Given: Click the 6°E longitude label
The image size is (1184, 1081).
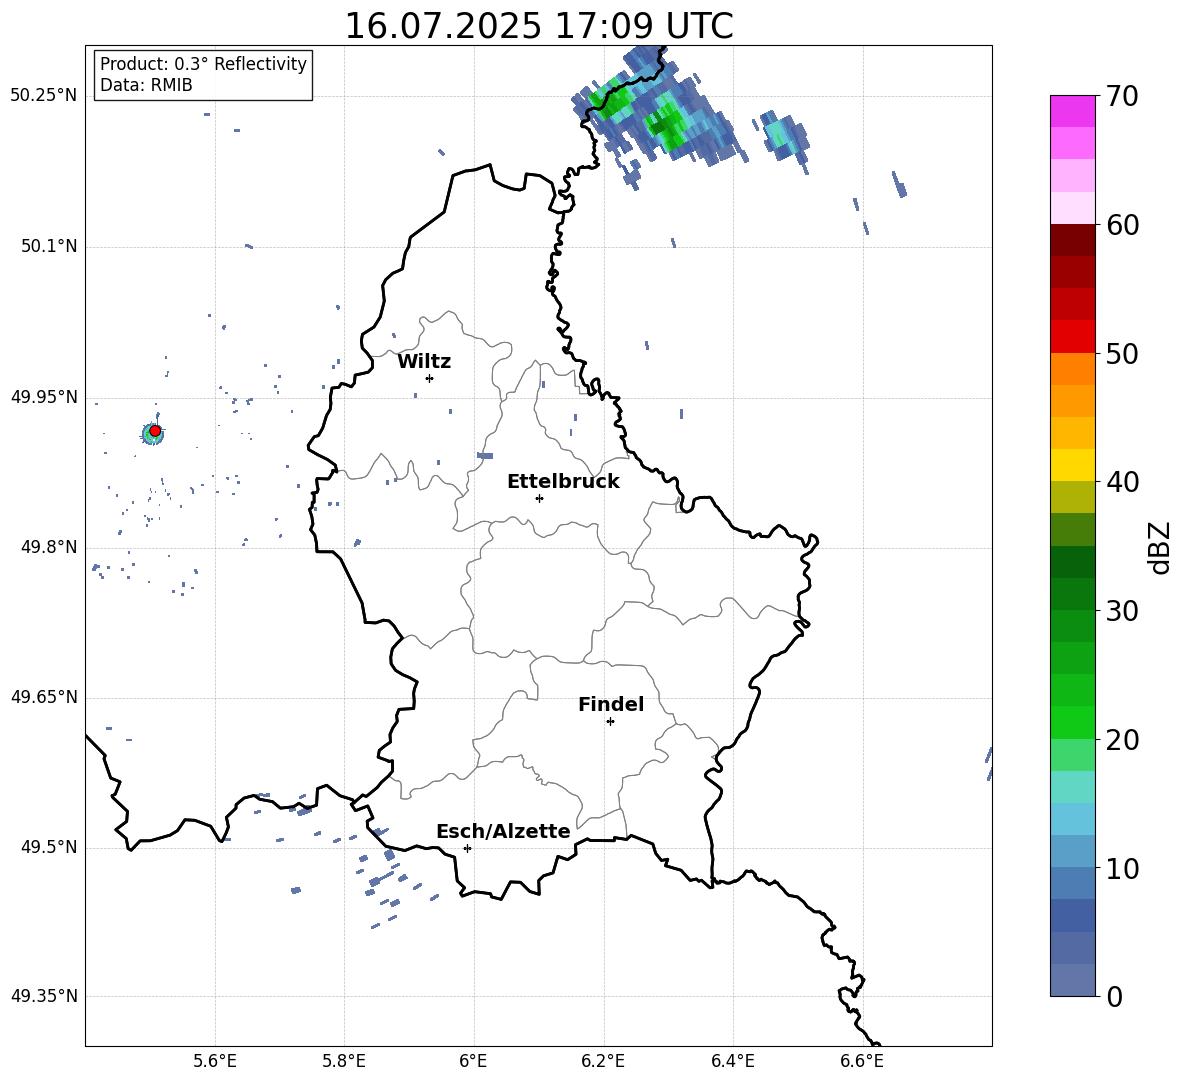Looking at the screenshot, I should click(x=473, y=1061).
